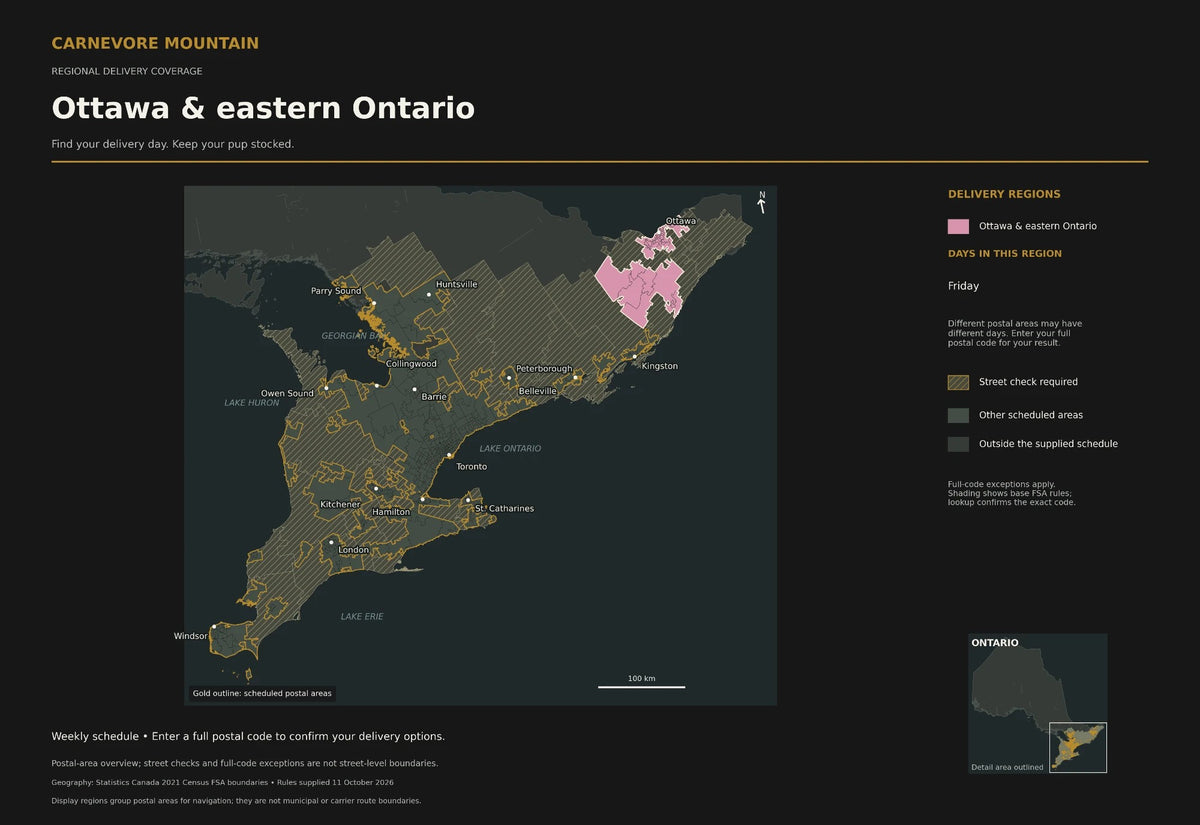Image resolution: width=1200 pixels, height=825 pixels.
Task: Click the Display regions group postal areas line
Action: (x=236, y=801)
